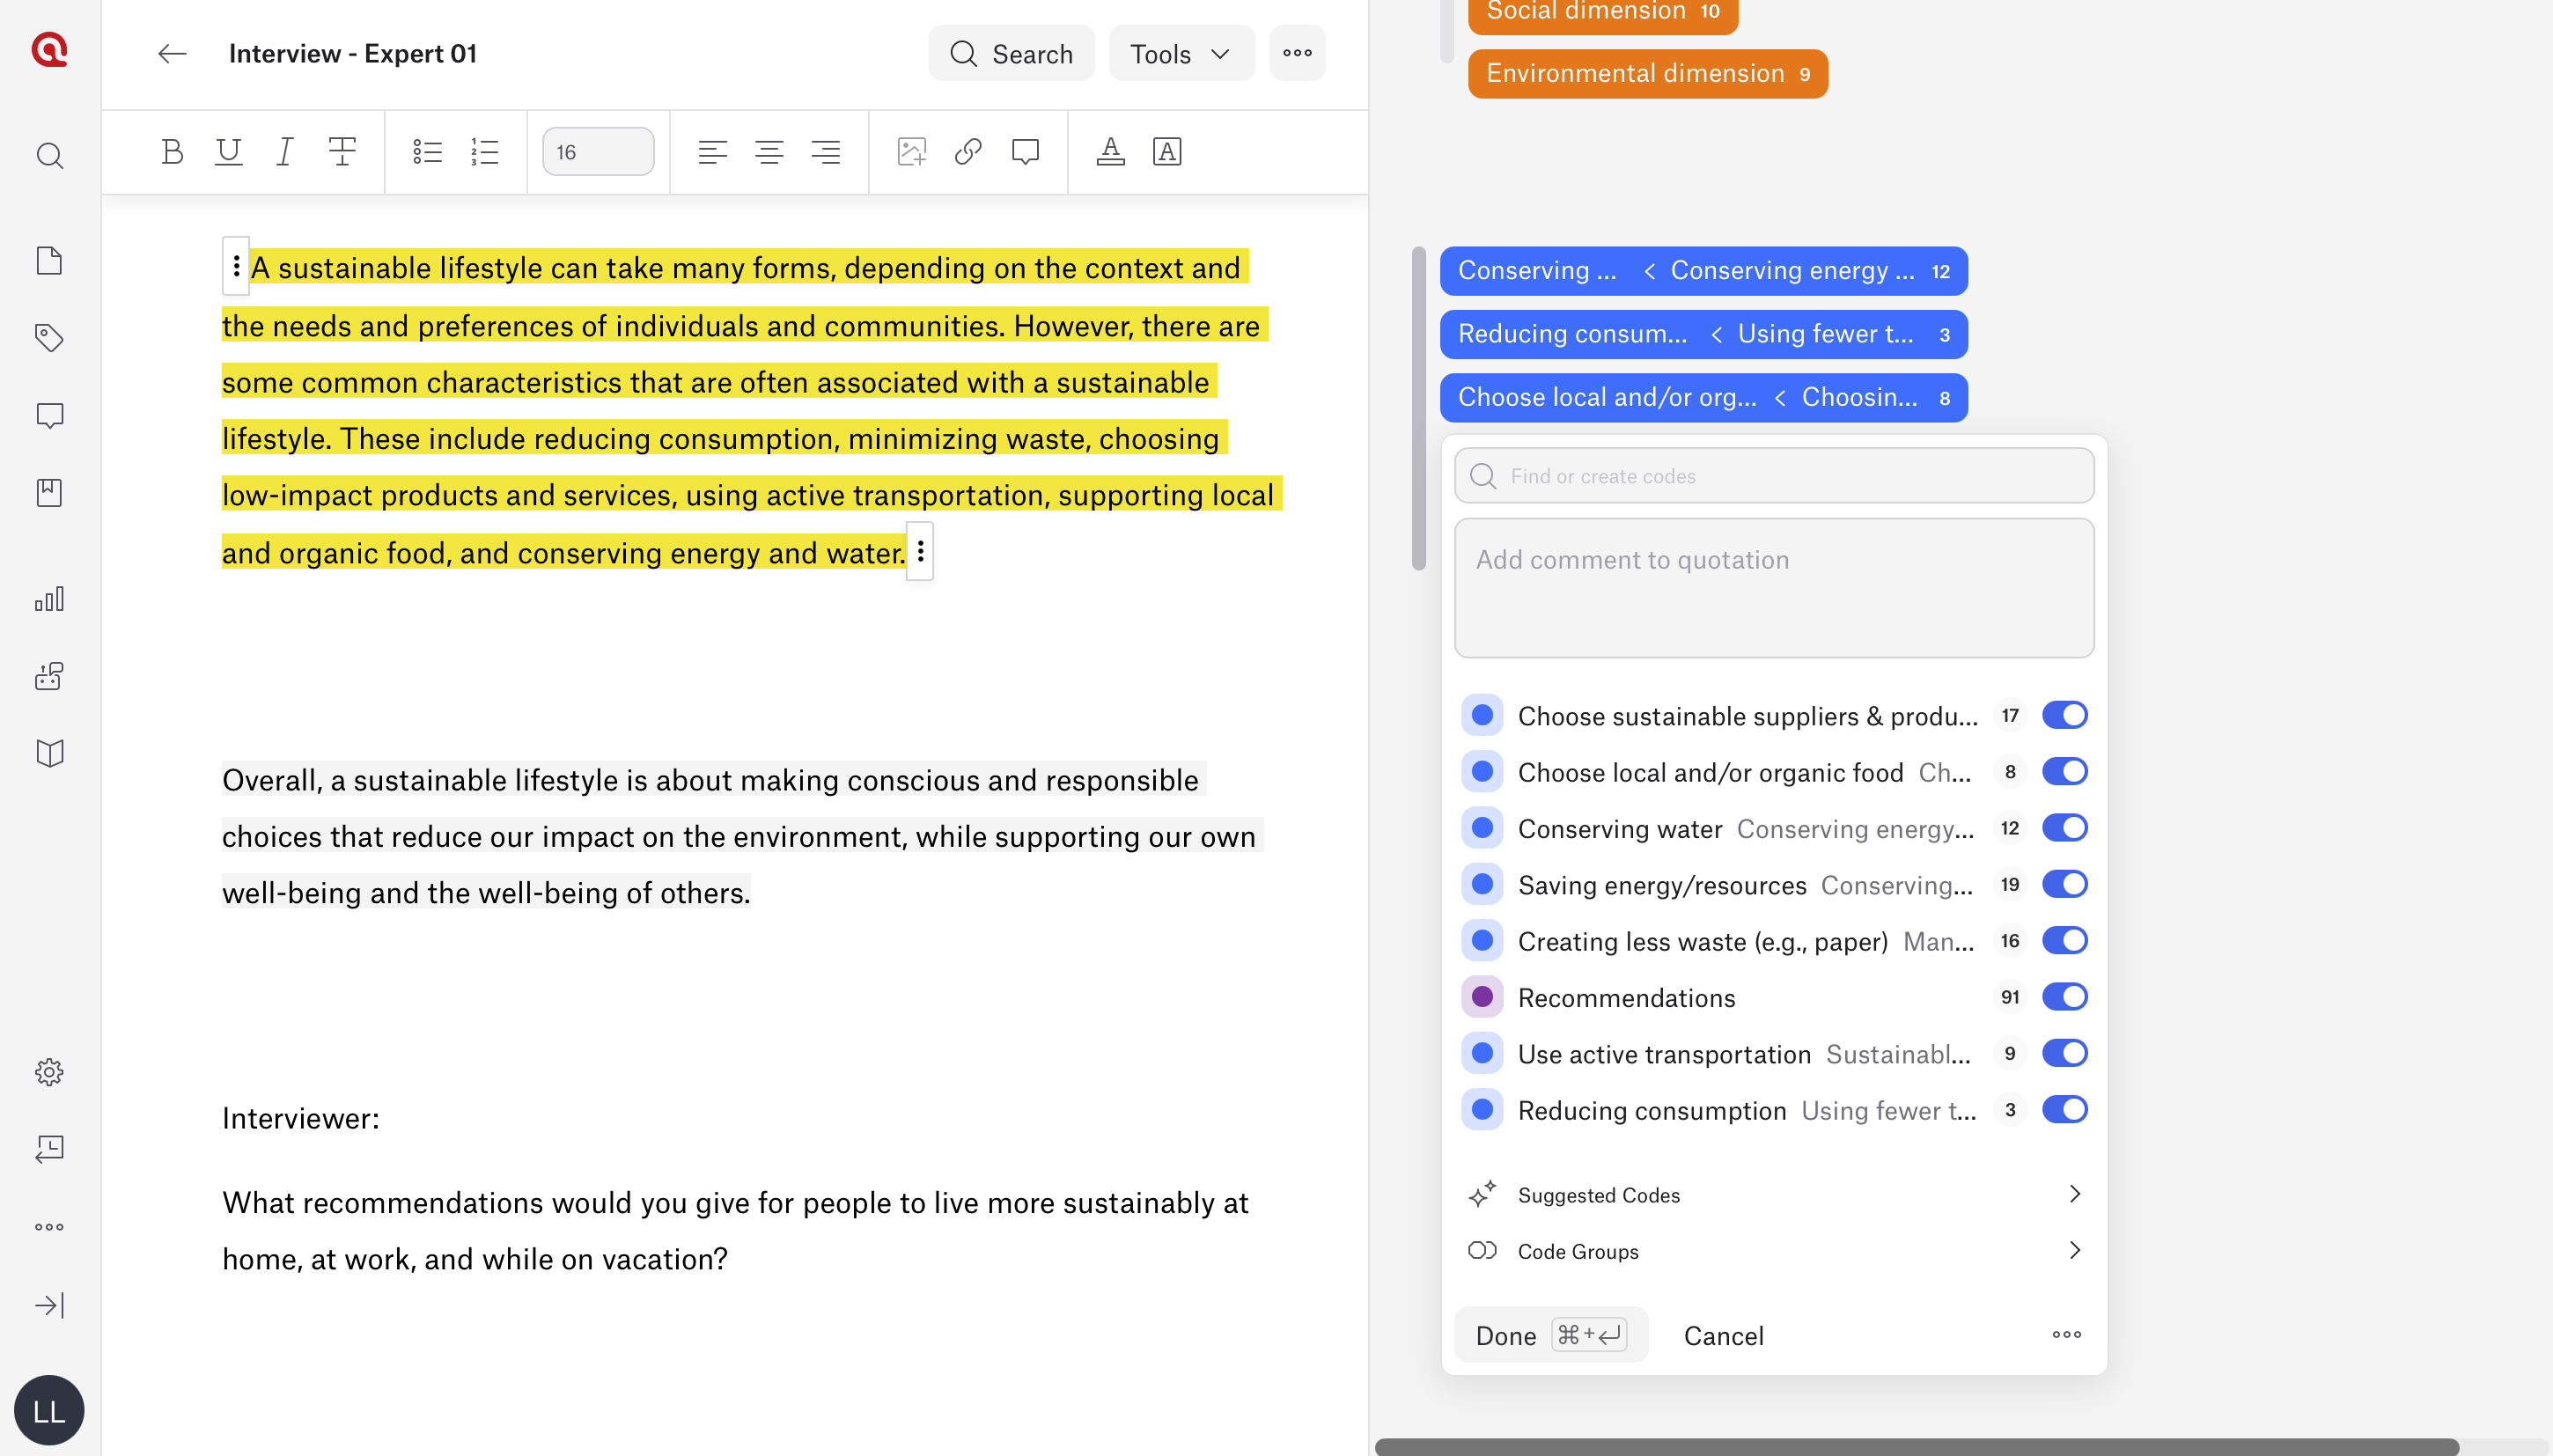Focus the Find or create codes field
Viewport: 2553px width, 1456px height.
point(1774,476)
